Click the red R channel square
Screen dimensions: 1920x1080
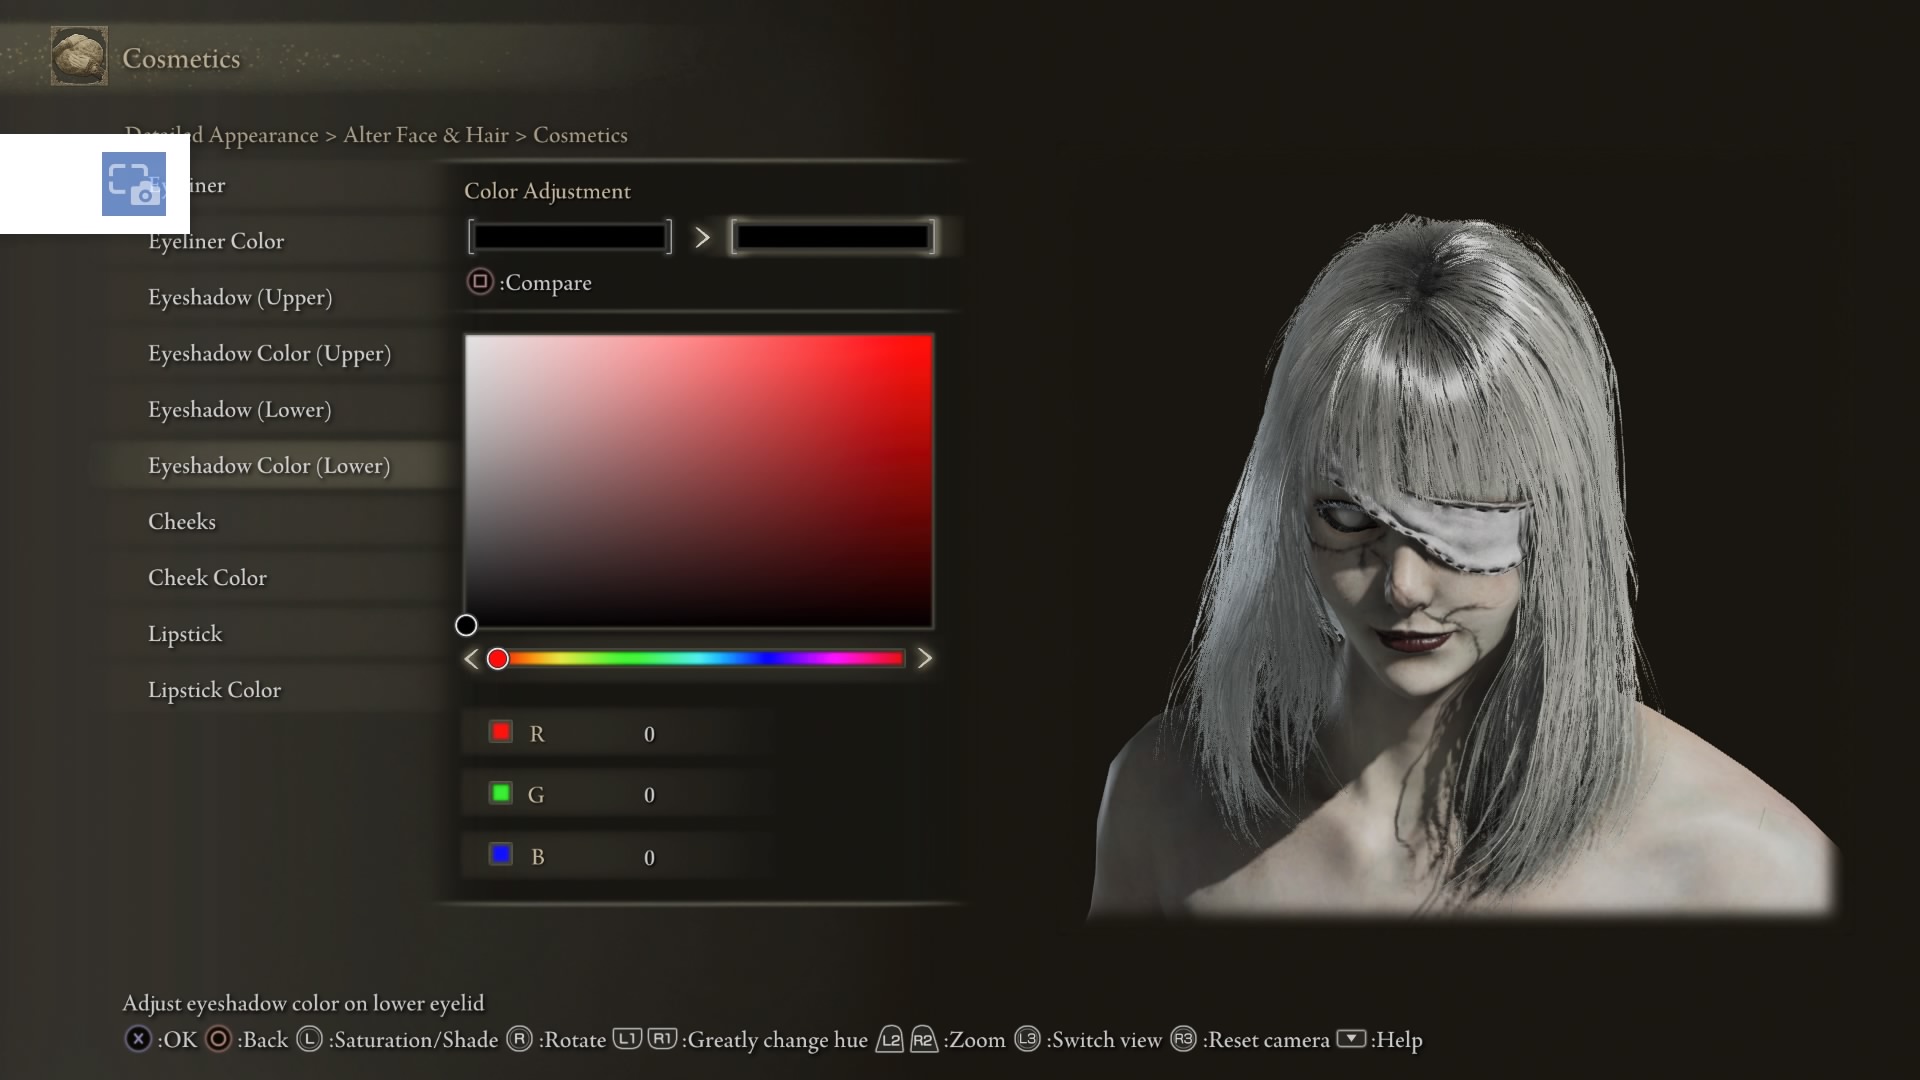click(501, 732)
